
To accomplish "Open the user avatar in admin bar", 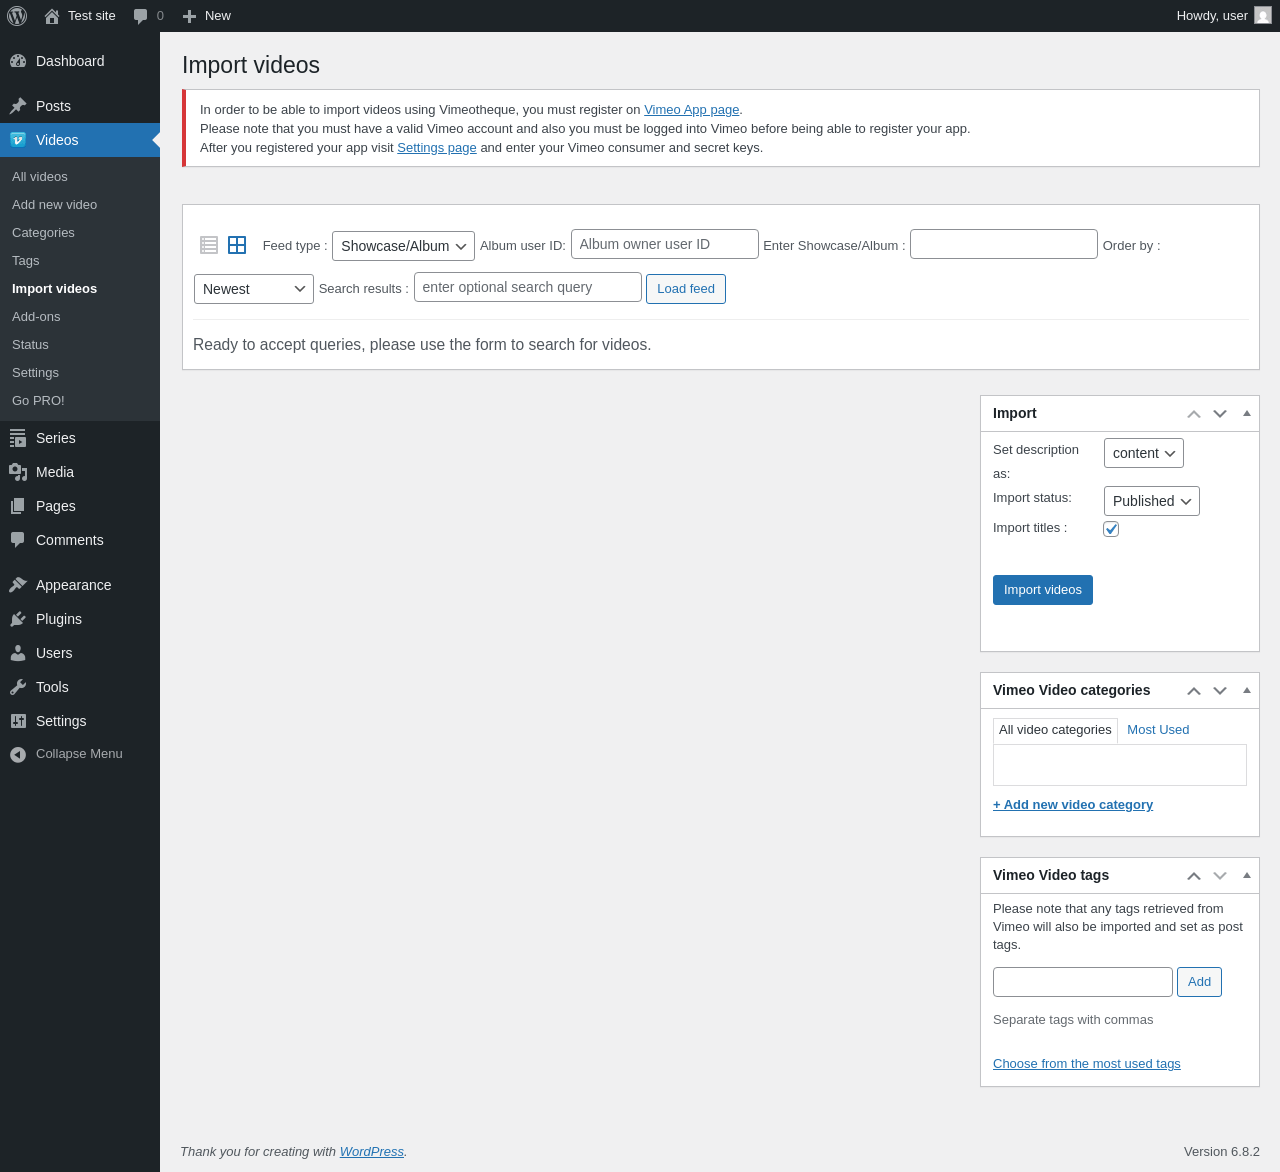I will point(1263,16).
